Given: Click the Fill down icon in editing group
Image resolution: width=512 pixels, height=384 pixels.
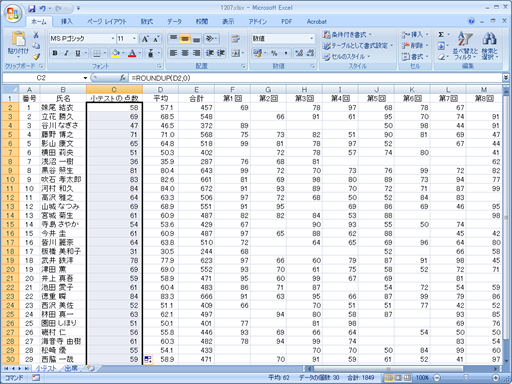Looking at the screenshot, I should coord(441,46).
